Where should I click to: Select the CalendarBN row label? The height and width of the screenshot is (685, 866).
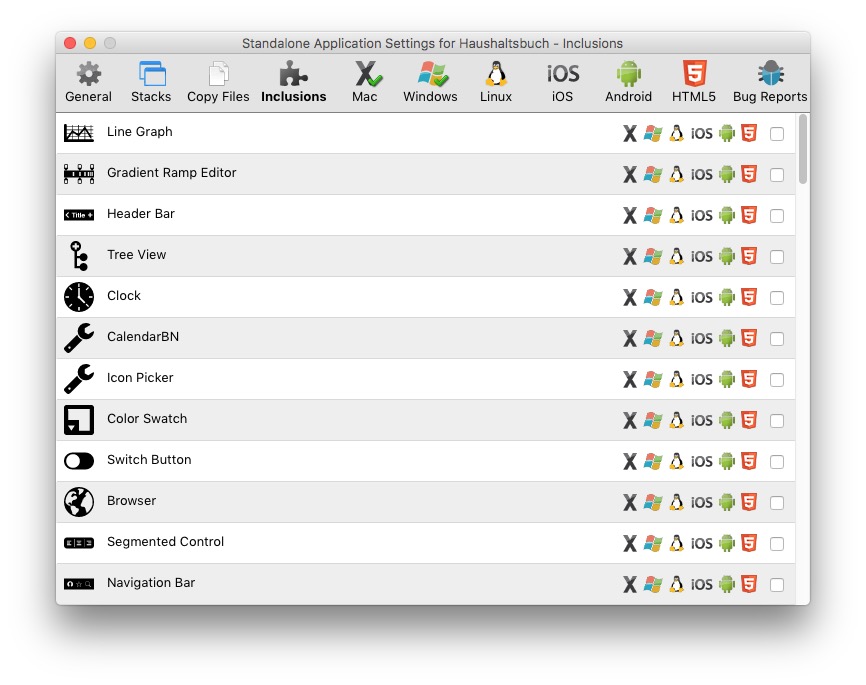tap(143, 336)
